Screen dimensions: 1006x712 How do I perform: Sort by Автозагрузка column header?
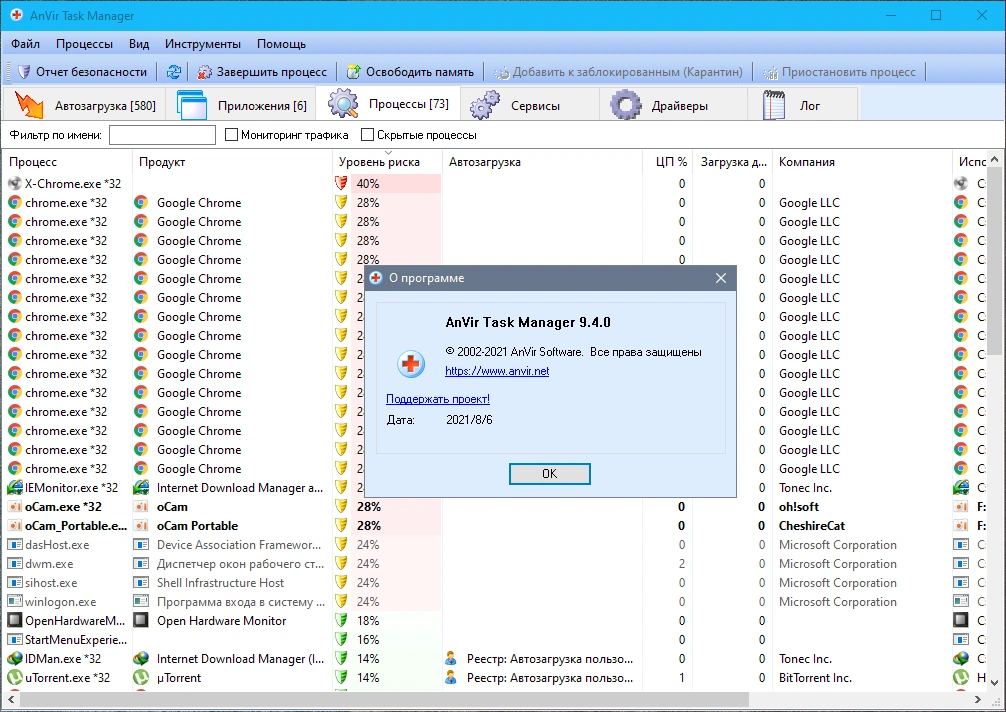(542, 162)
